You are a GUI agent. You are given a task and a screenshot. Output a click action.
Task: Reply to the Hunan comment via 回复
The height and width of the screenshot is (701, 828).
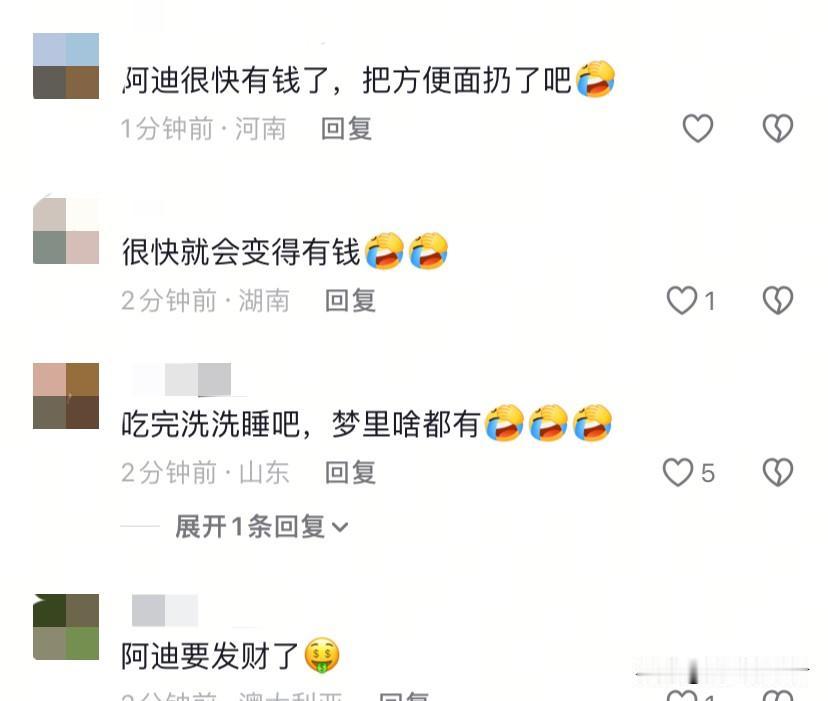click(350, 301)
